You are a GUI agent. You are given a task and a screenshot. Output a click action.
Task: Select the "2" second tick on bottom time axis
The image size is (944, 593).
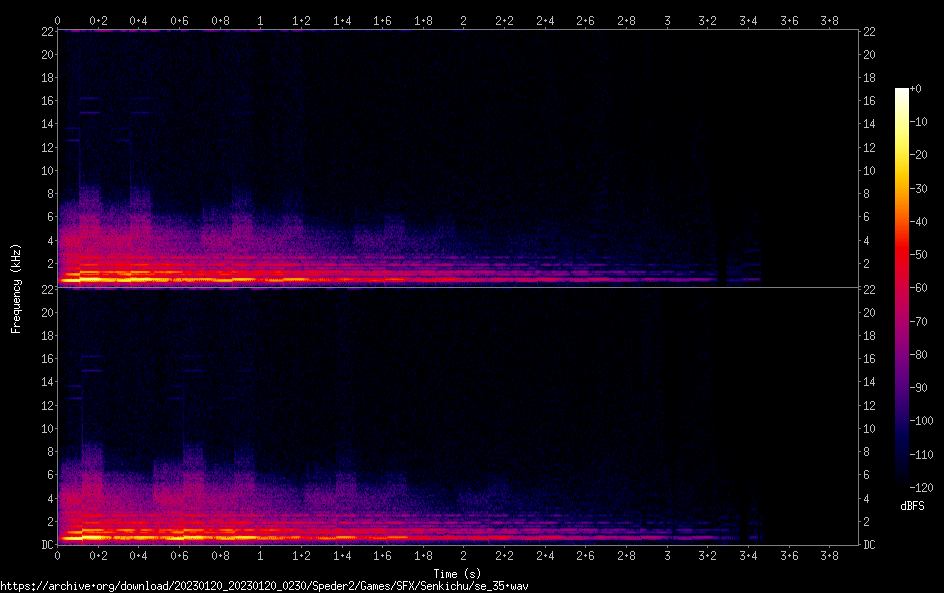(x=463, y=555)
